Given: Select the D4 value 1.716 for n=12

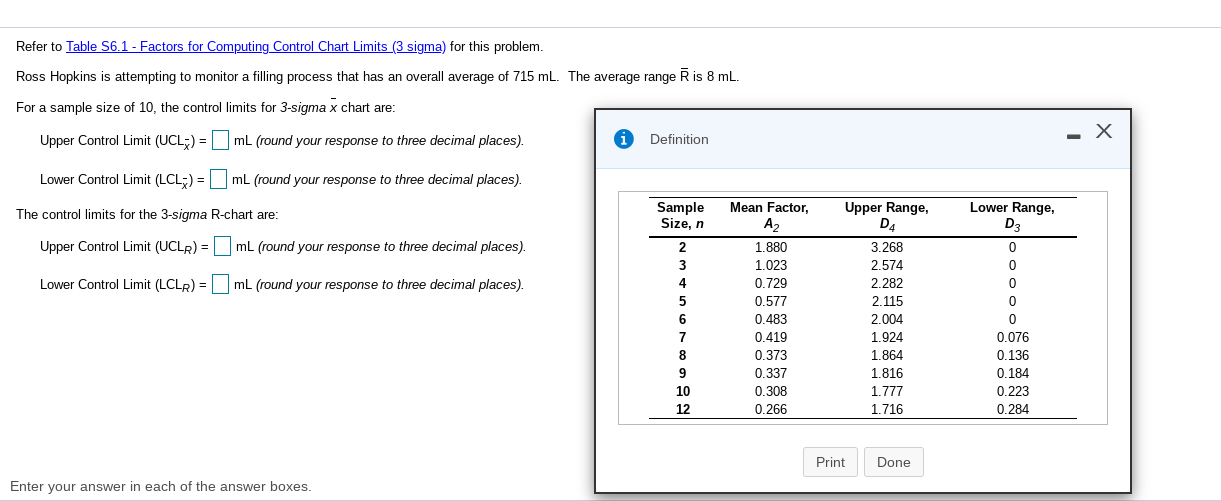Looking at the screenshot, I should point(887,409).
